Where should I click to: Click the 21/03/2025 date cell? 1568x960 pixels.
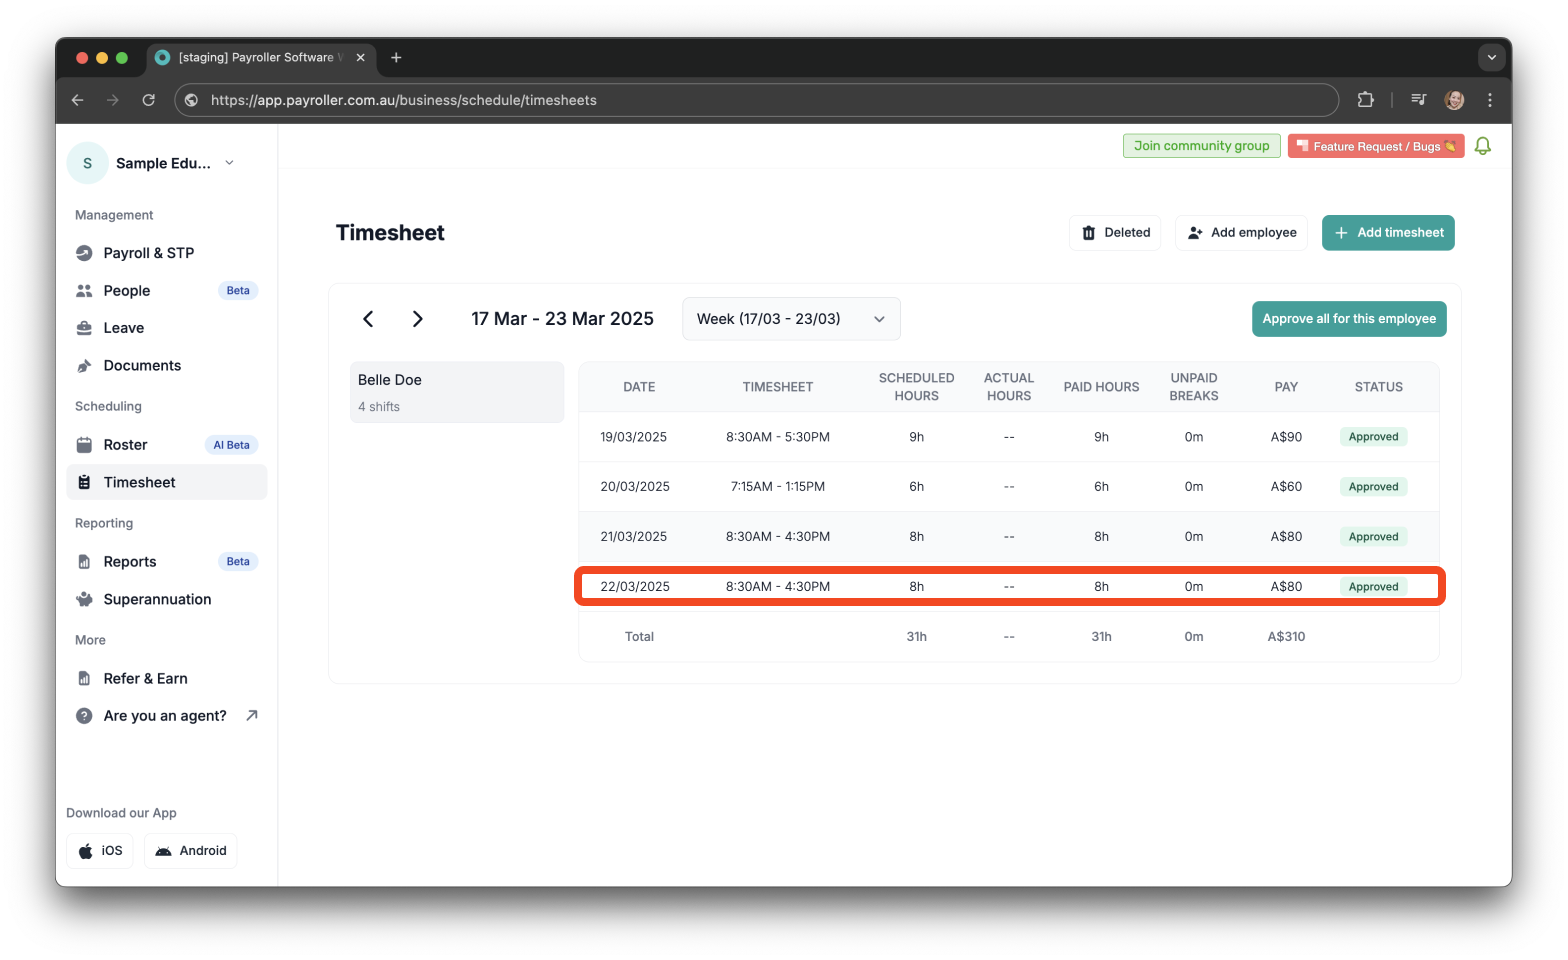(x=634, y=537)
